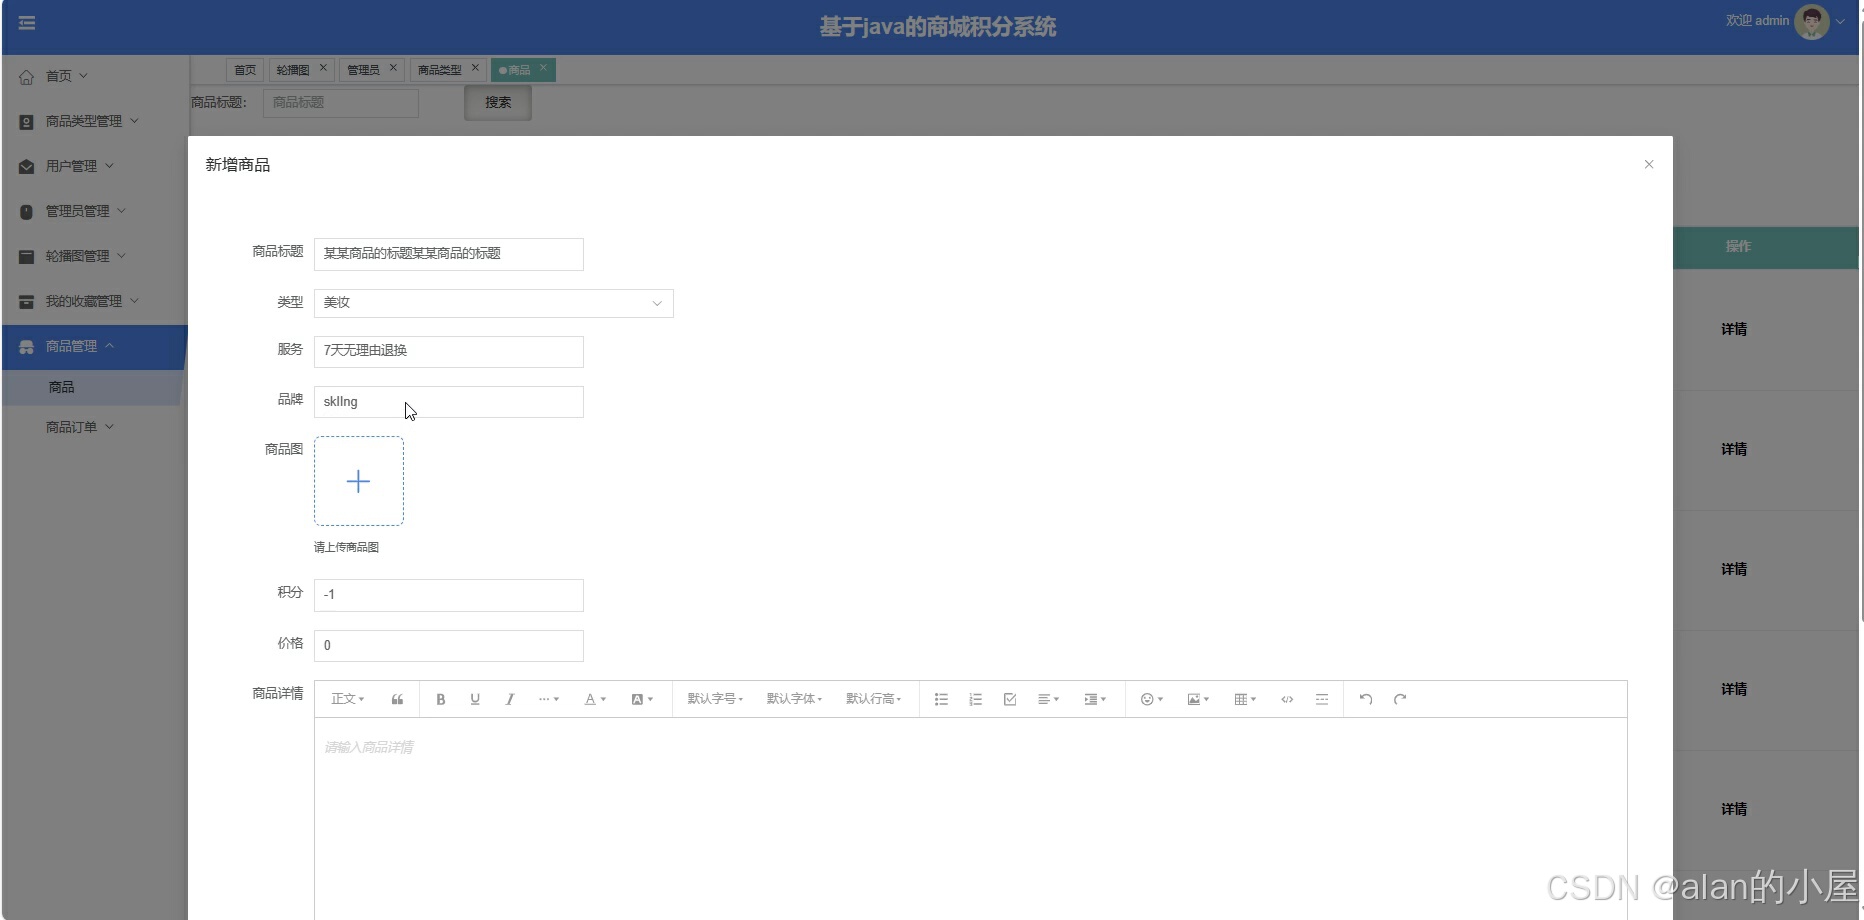Insert bulleted list
Viewport: 1864px width, 920px height.
941,699
